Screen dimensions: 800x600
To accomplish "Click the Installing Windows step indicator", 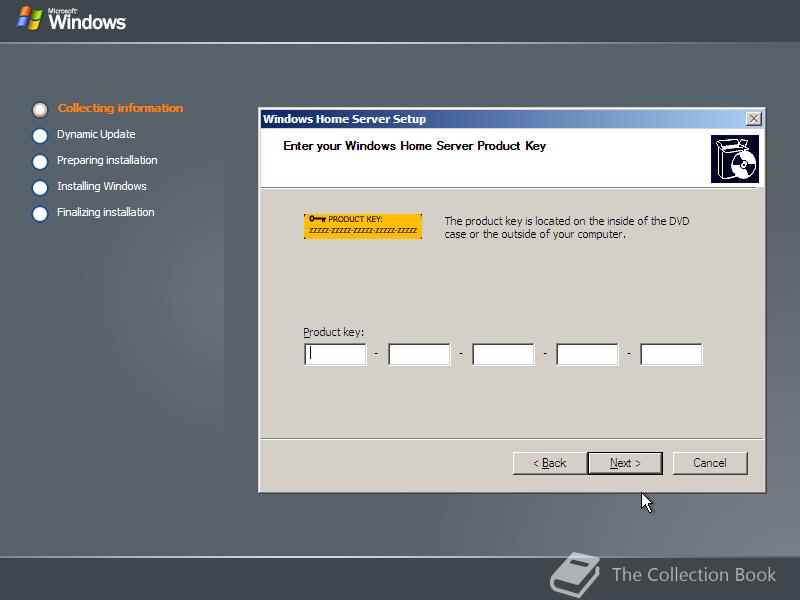I will 40,187.
